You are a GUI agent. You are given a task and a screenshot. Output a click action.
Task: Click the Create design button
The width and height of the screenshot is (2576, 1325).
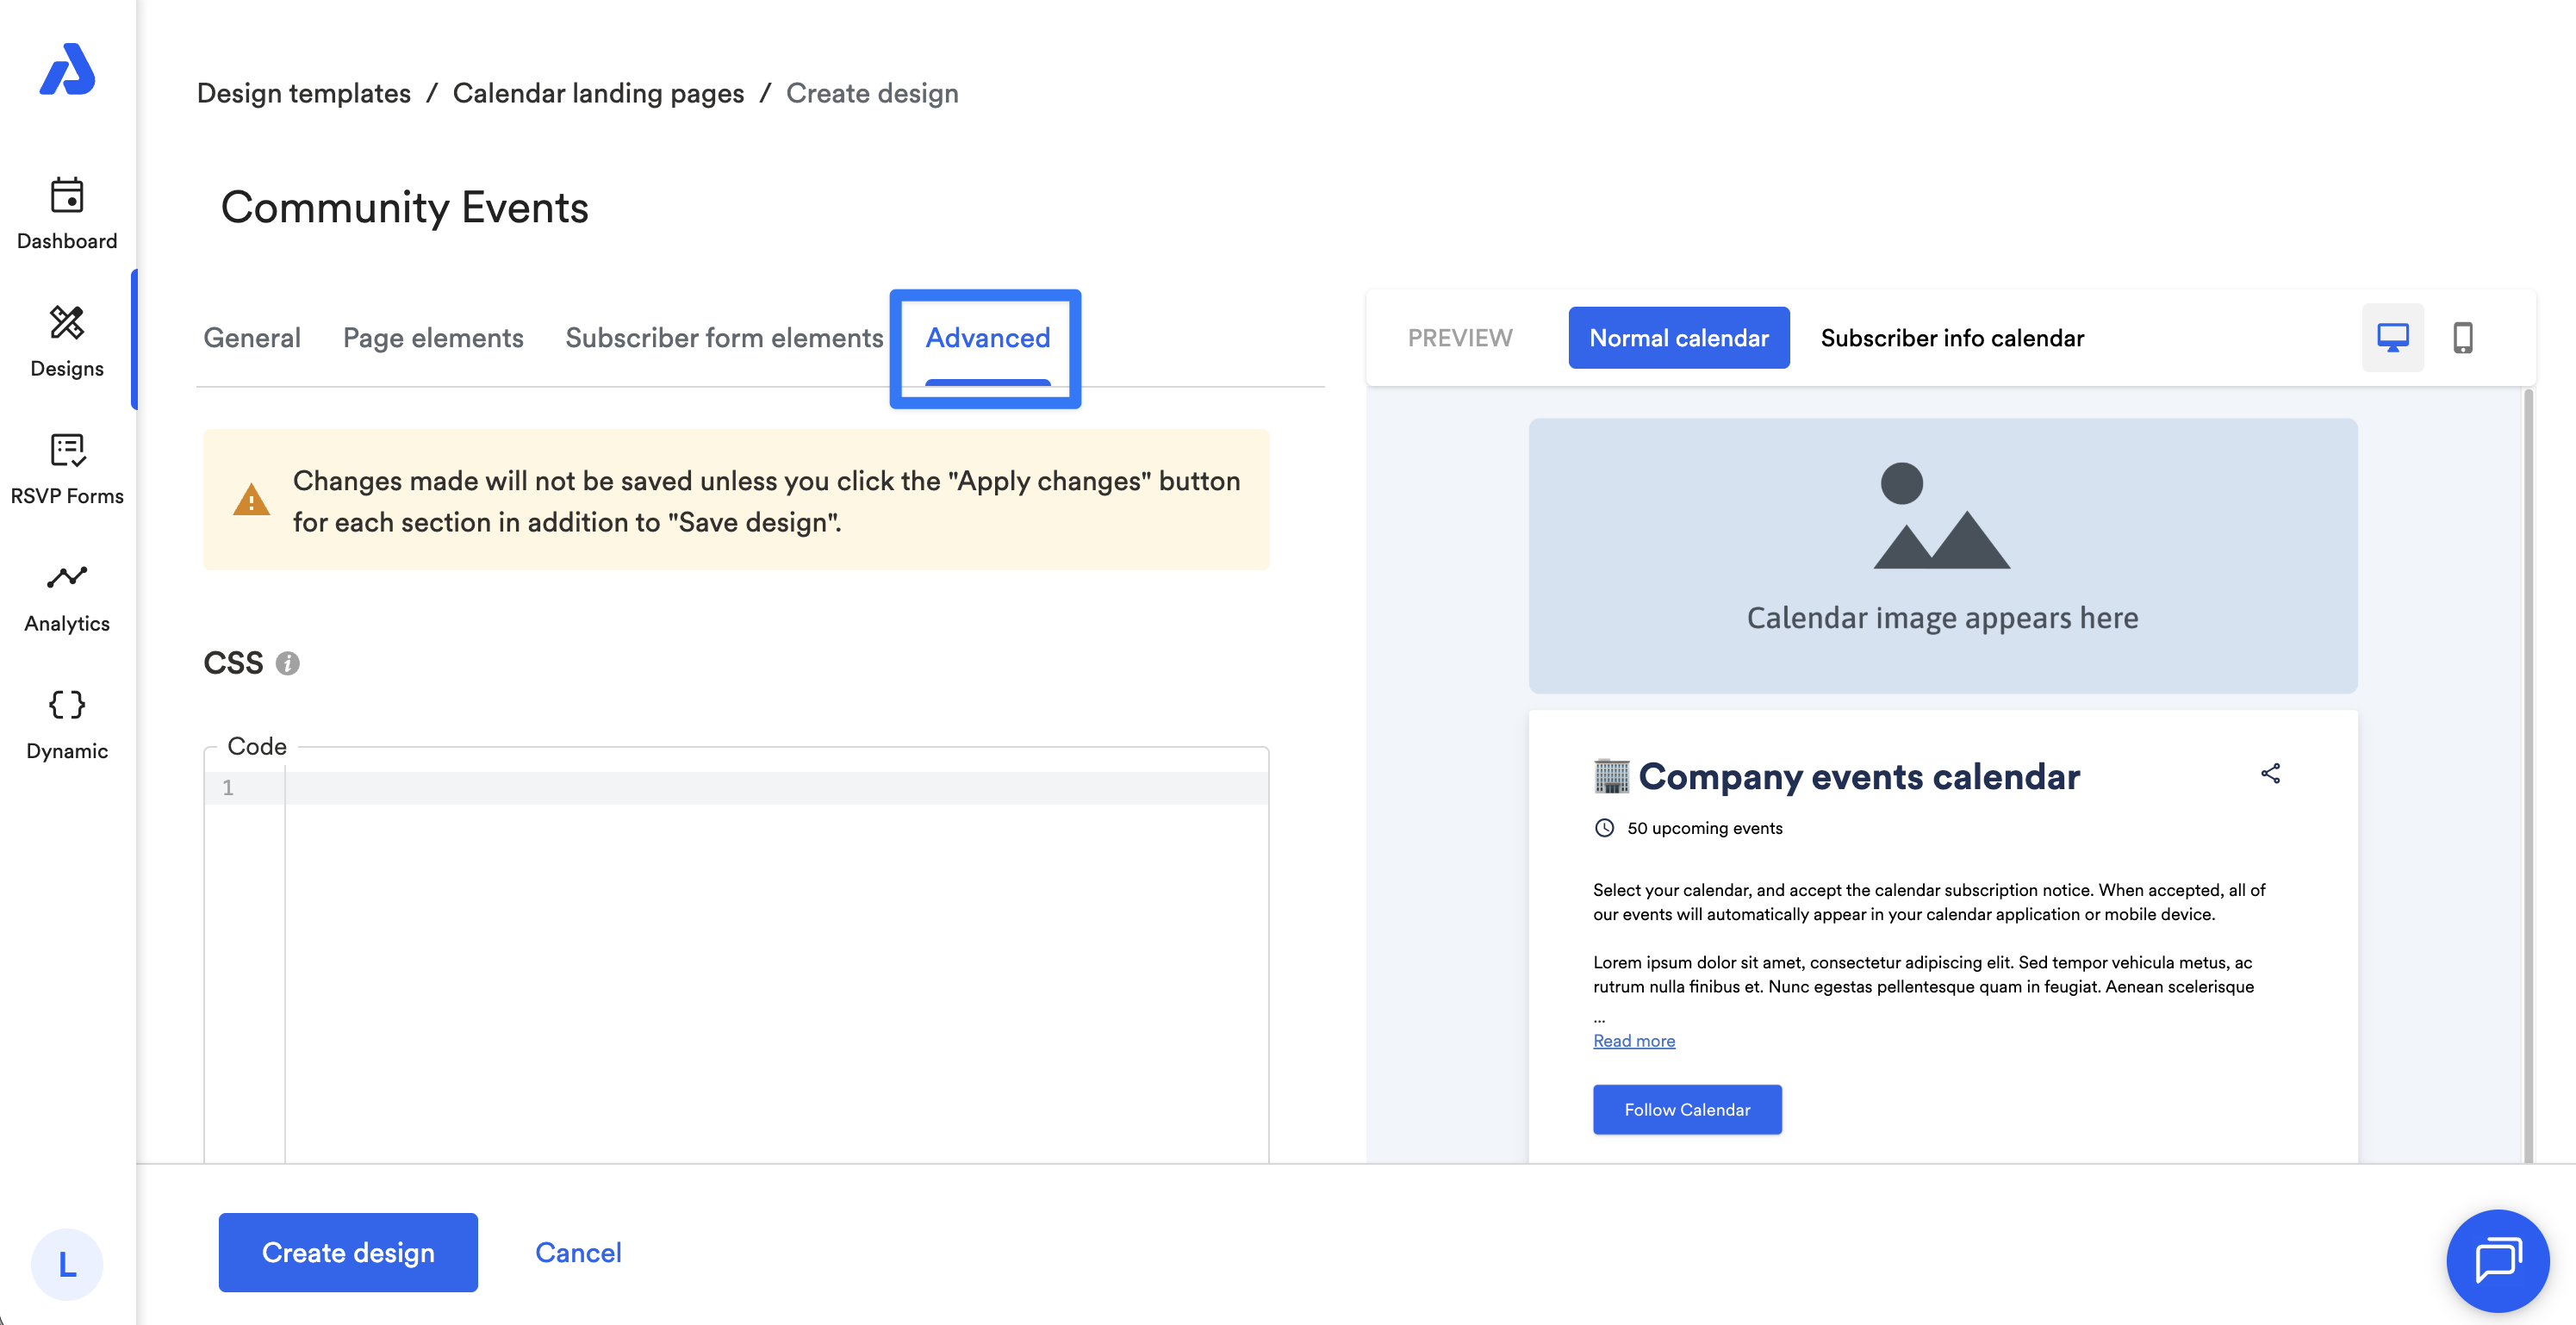(348, 1252)
